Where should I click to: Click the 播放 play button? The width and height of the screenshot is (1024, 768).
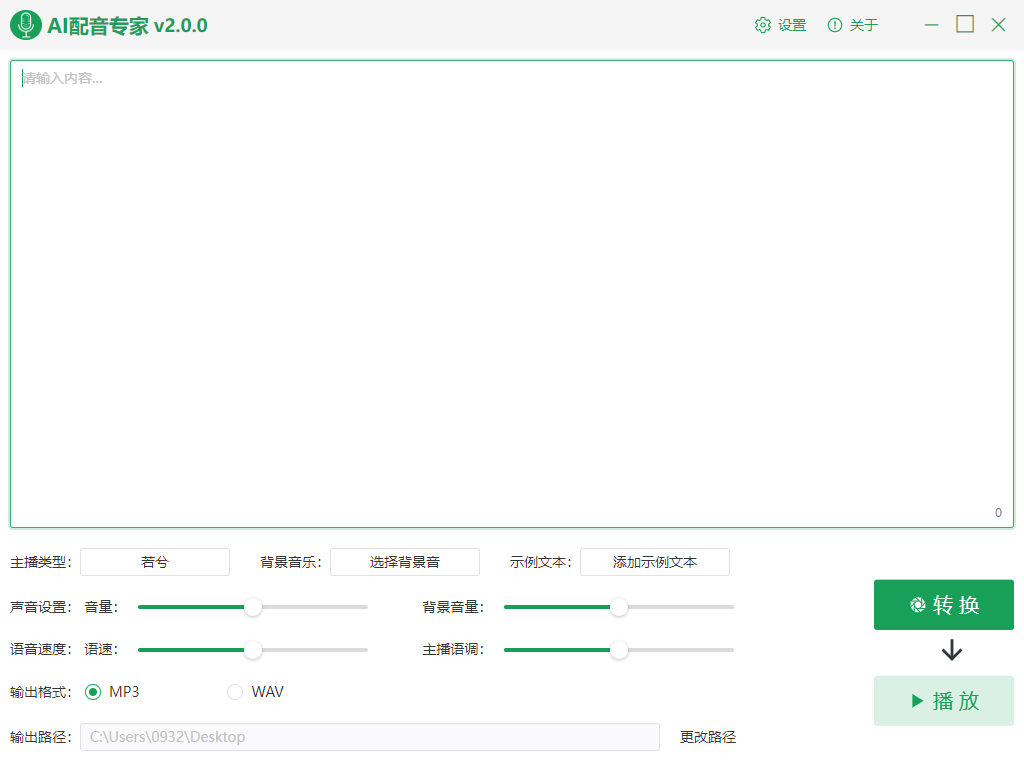(944, 701)
